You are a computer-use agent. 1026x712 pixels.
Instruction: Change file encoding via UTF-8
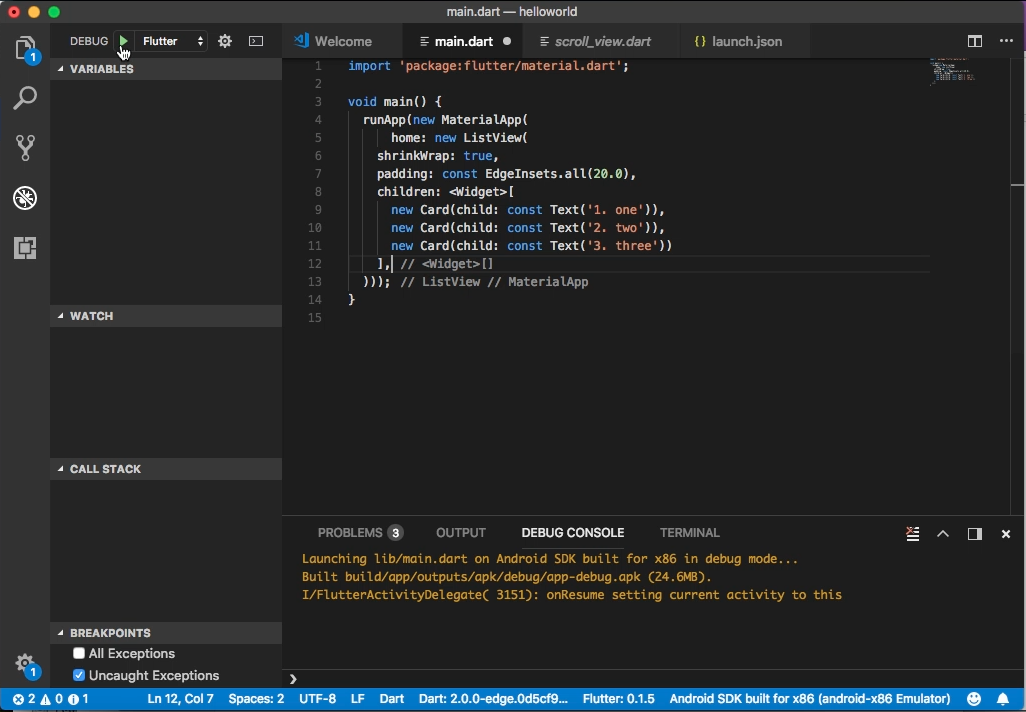coord(317,699)
